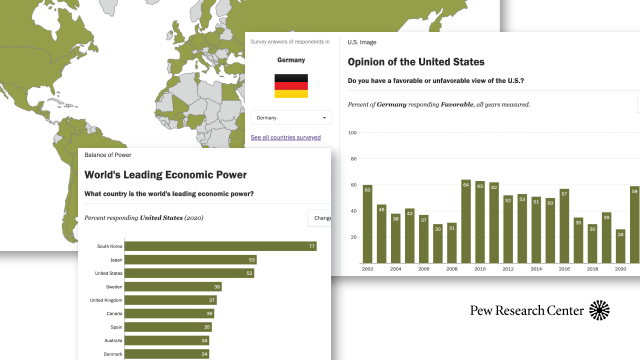
Task: Select the Japan bar in economic chart
Action: click(191, 260)
